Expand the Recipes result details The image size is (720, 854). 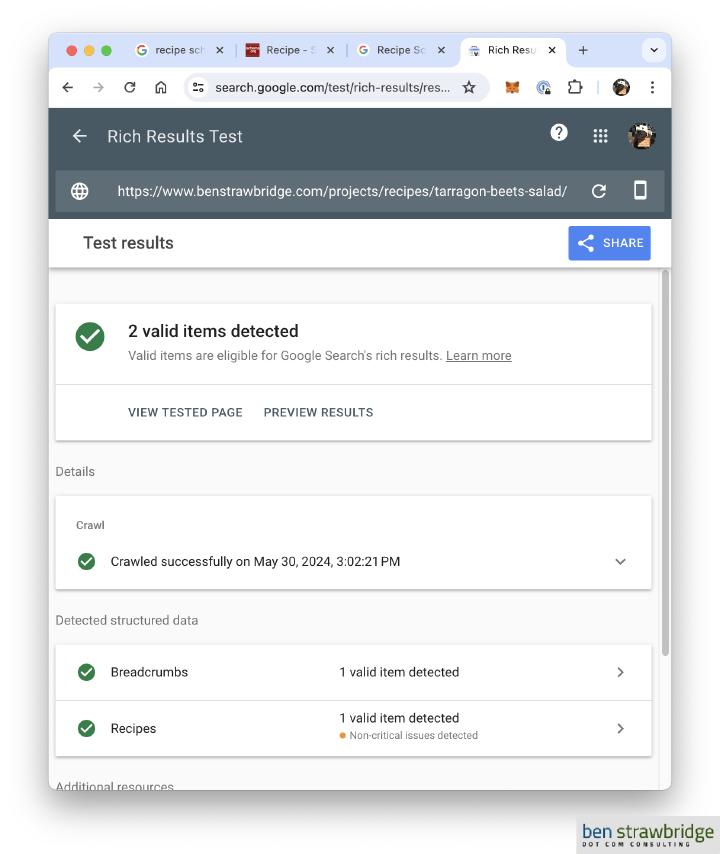[x=621, y=728]
